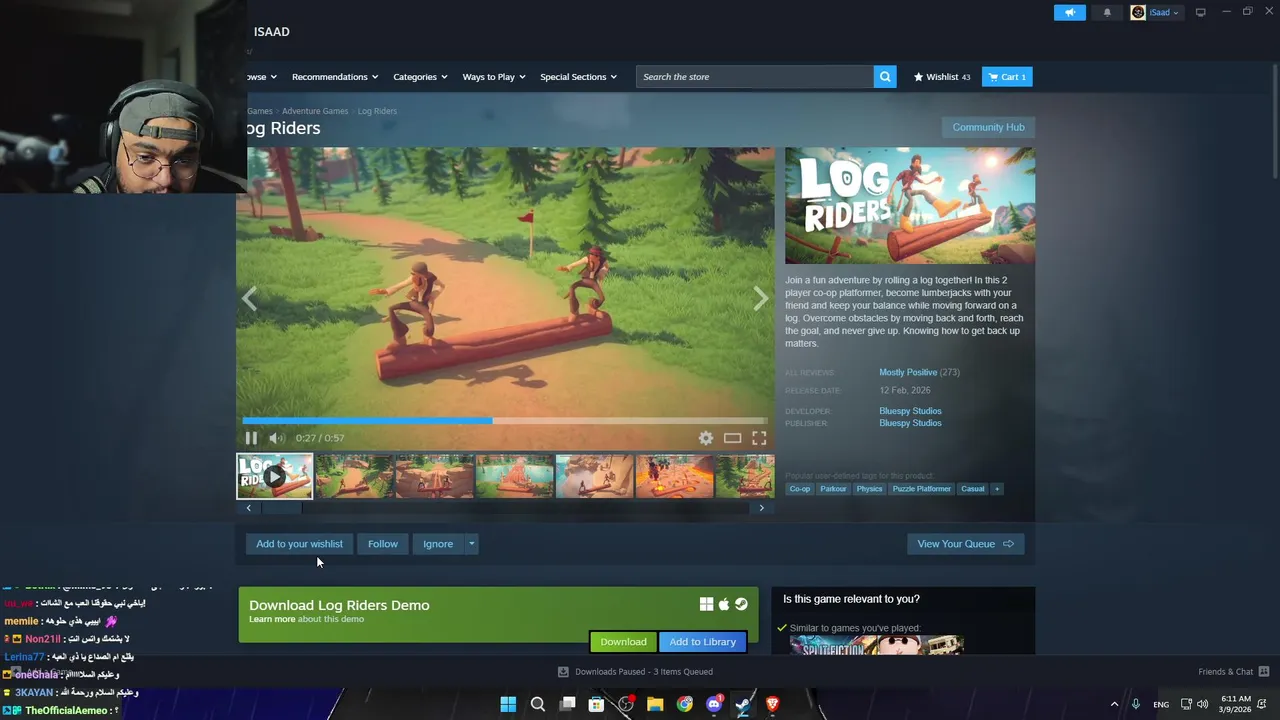
Task: Open Friends & Chat
Action: (1233, 672)
